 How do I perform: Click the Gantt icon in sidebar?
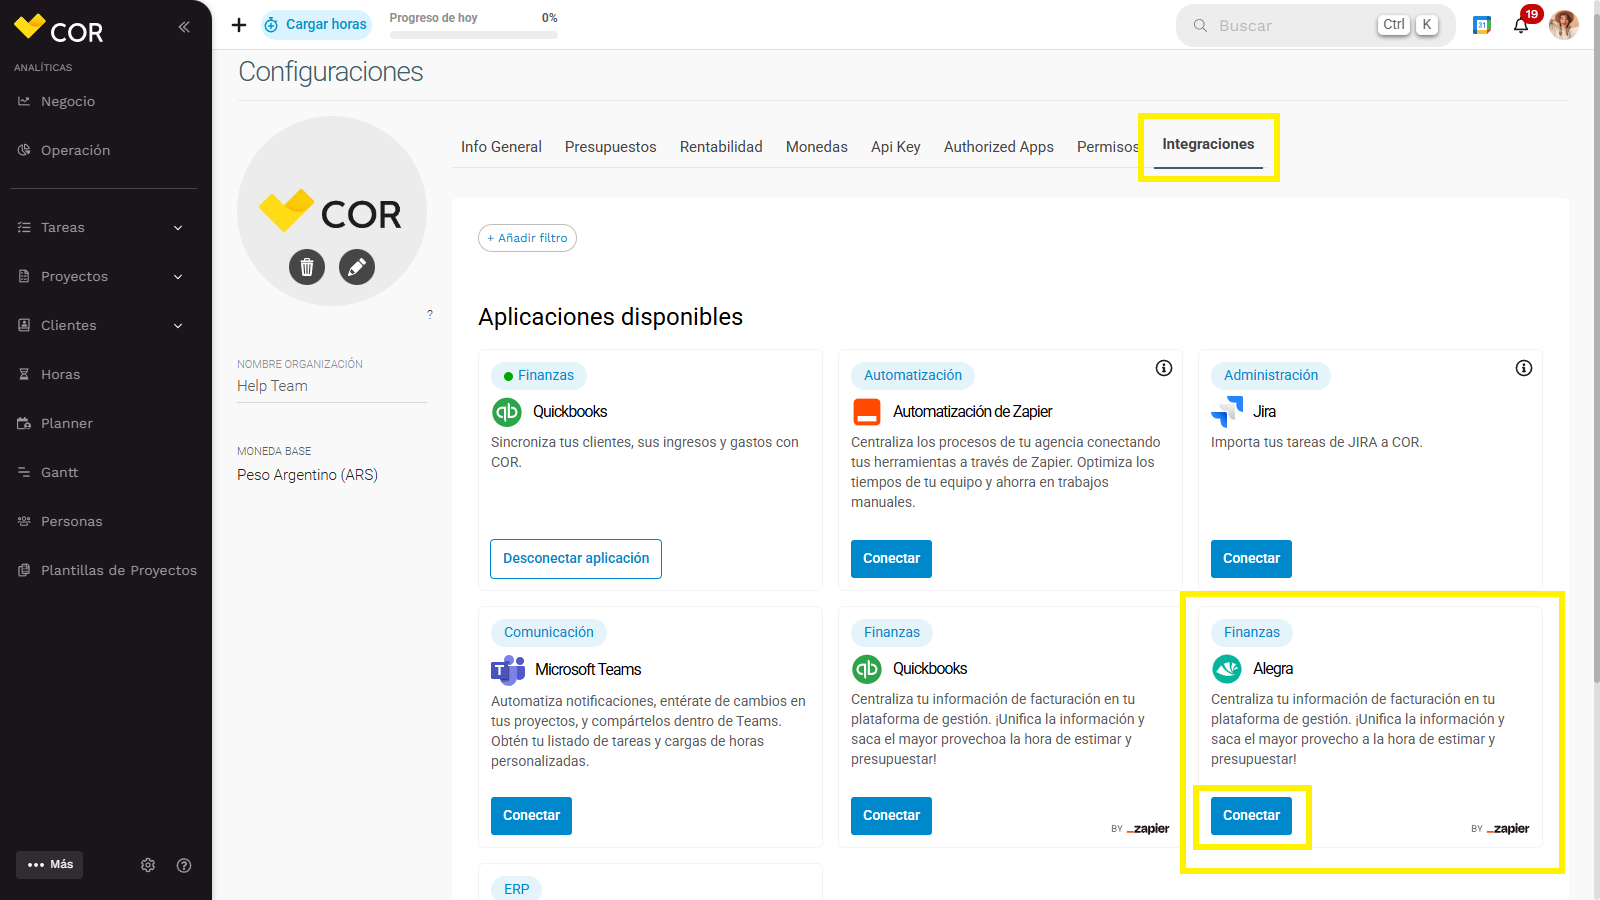[24, 472]
